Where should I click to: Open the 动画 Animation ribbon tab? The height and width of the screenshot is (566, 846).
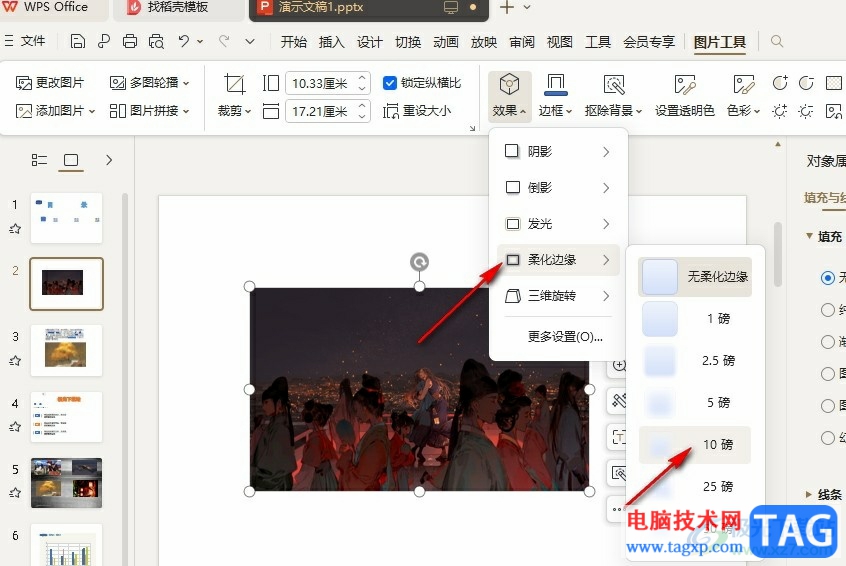tap(446, 42)
